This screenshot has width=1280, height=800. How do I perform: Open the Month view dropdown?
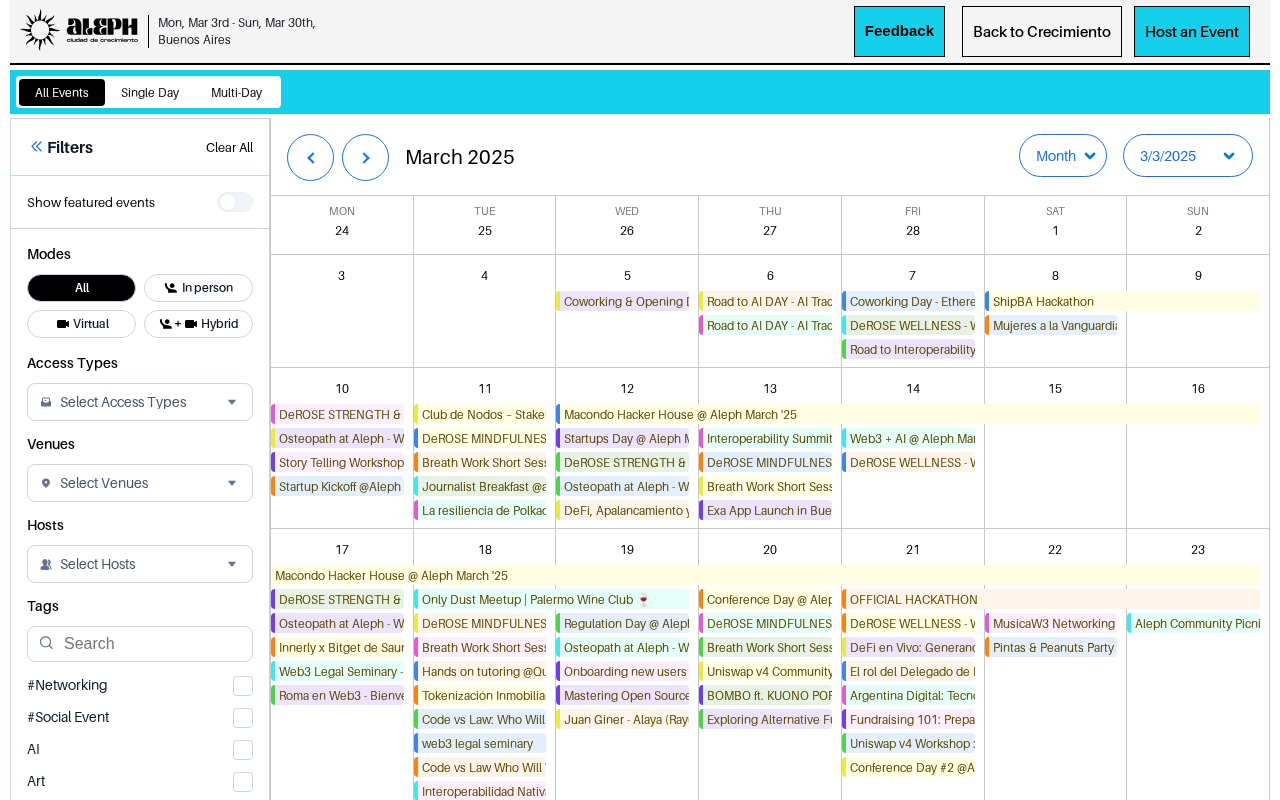(x=1063, y=156)
